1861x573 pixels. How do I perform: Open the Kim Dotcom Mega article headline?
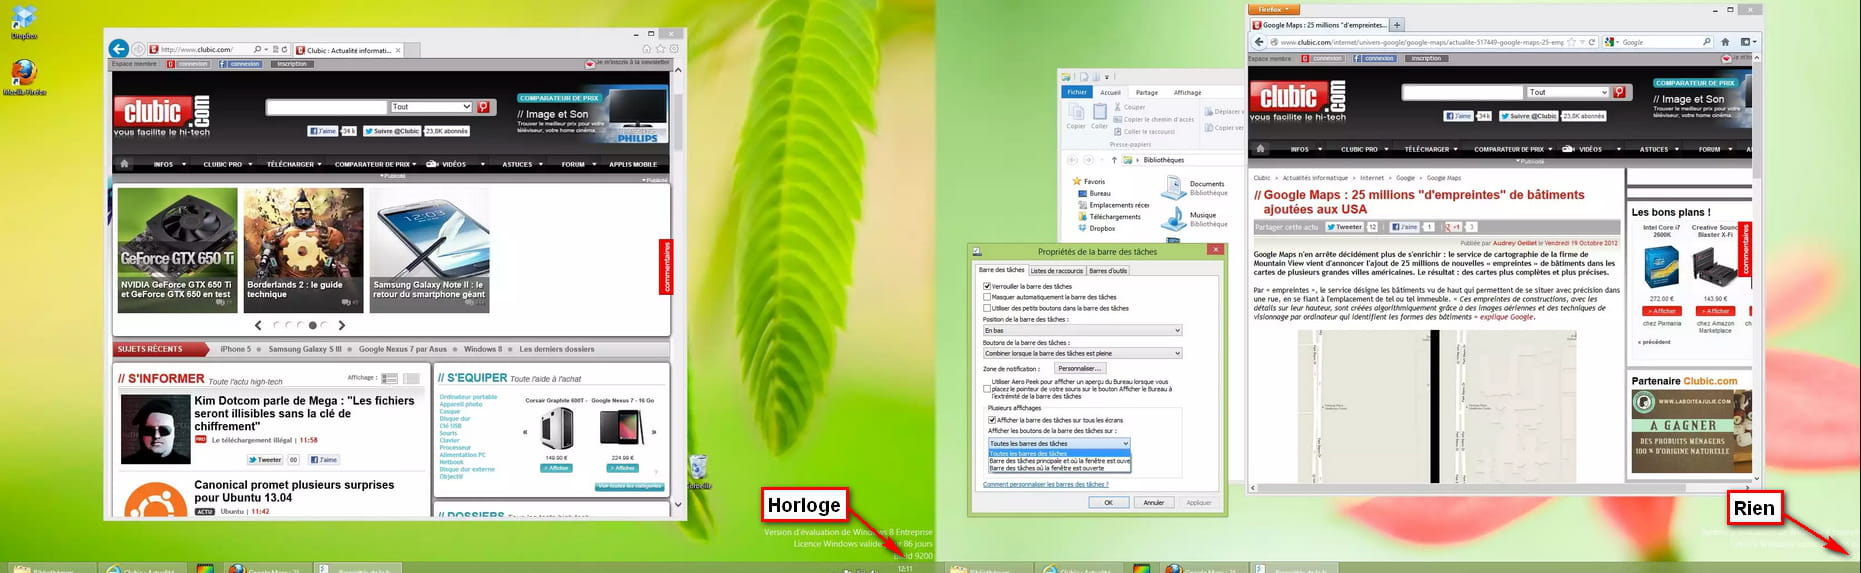pos(304,413)
